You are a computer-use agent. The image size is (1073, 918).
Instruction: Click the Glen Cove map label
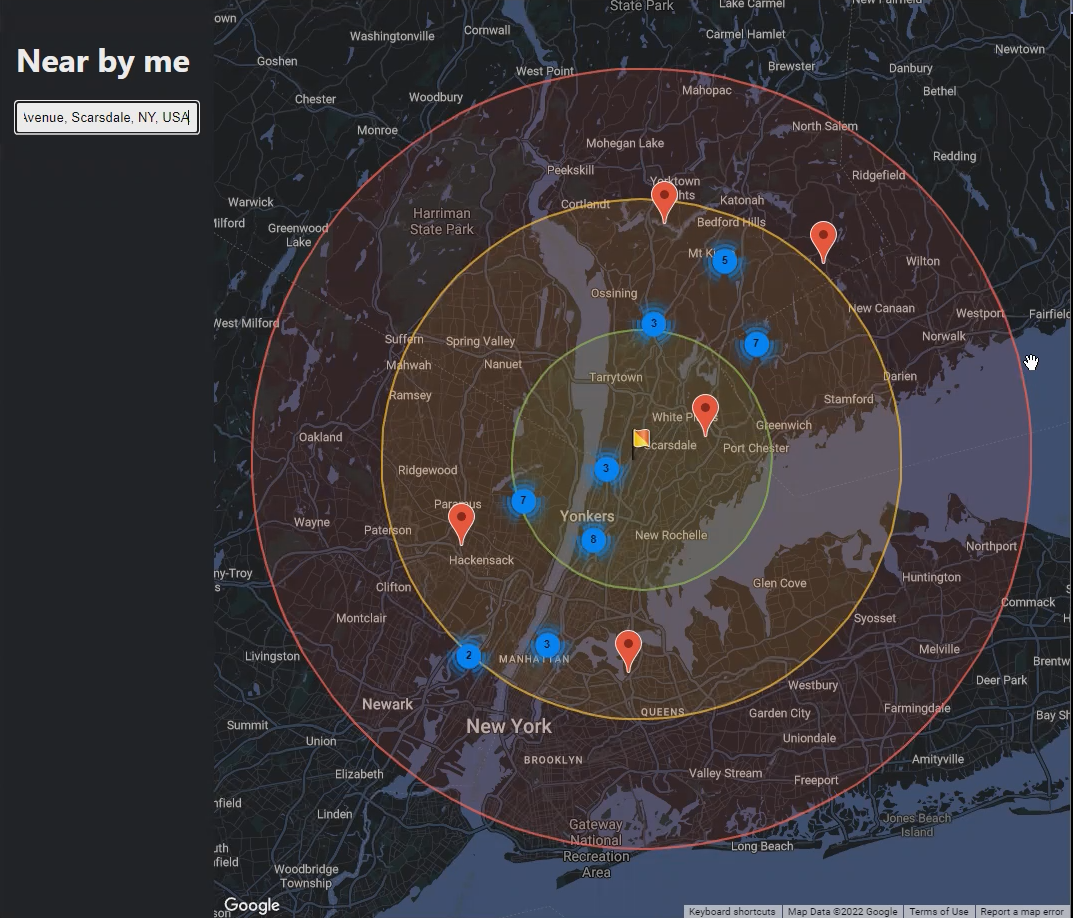tap(779, 583)
